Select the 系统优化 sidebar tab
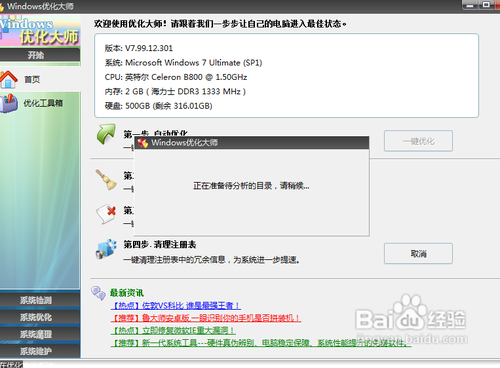 coord(40,317)
